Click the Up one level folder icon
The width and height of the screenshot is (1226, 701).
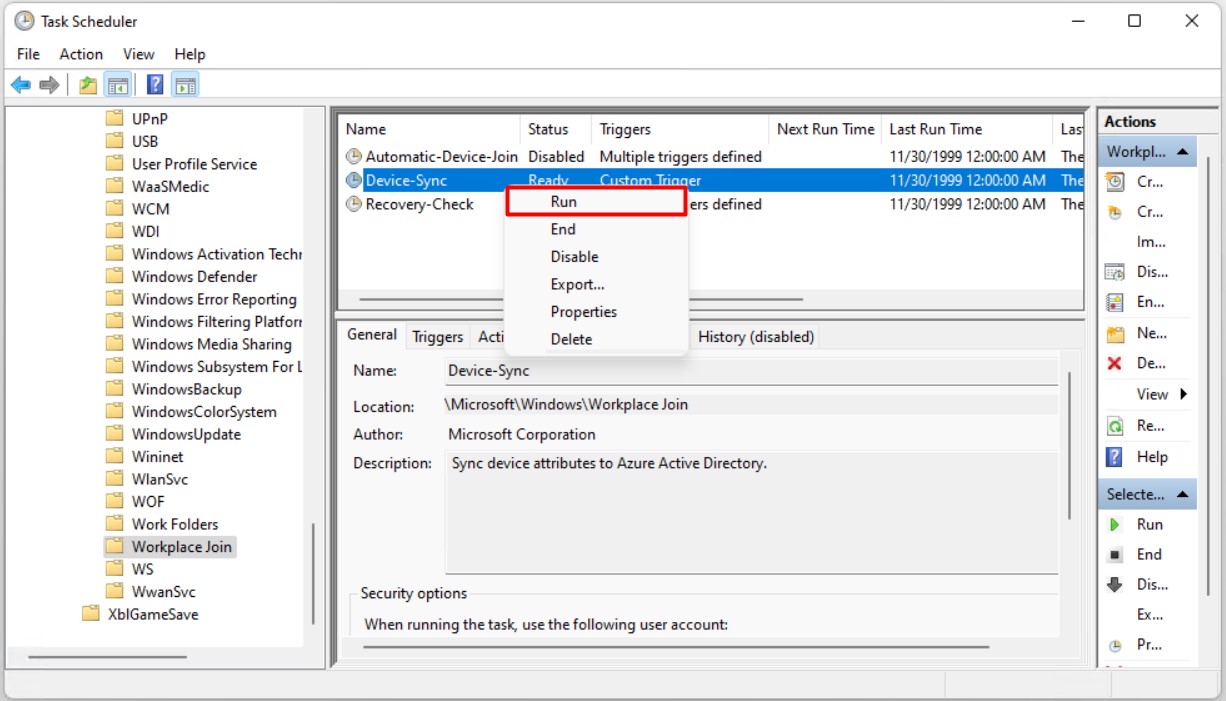pyautogui.click(x=89, y=85)
